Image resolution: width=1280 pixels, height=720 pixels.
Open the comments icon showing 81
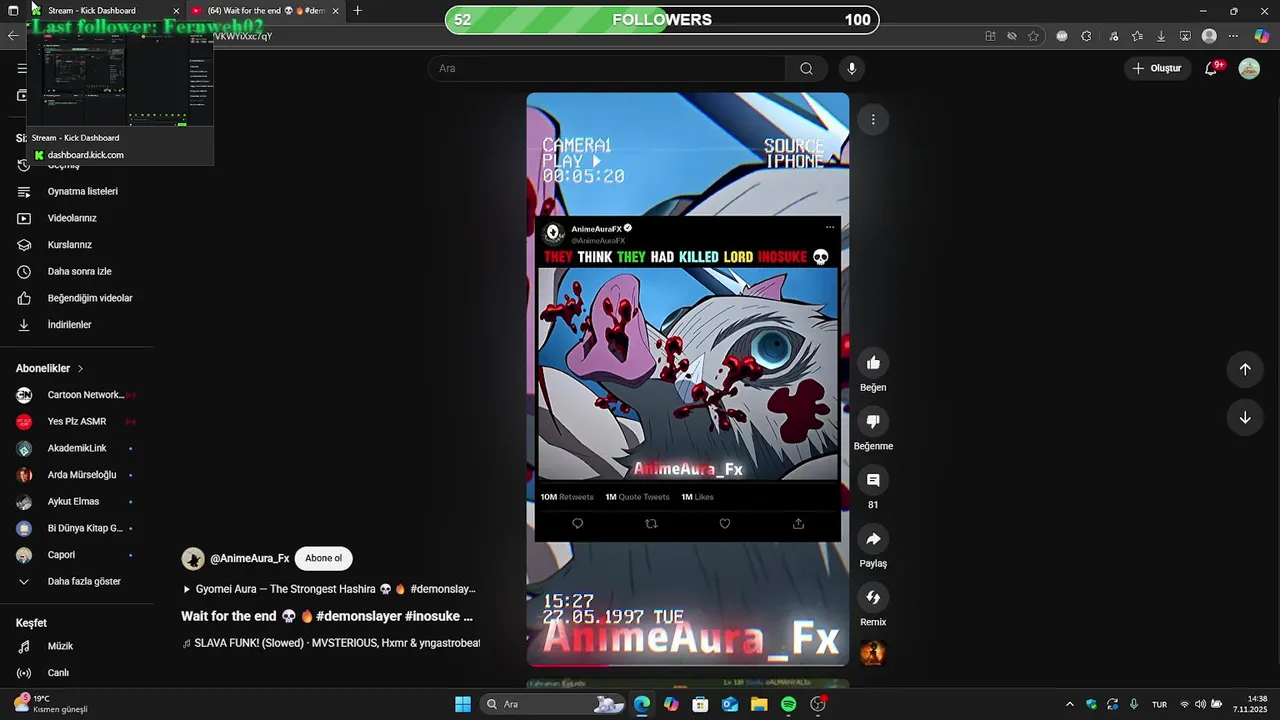tap(873, 481)
